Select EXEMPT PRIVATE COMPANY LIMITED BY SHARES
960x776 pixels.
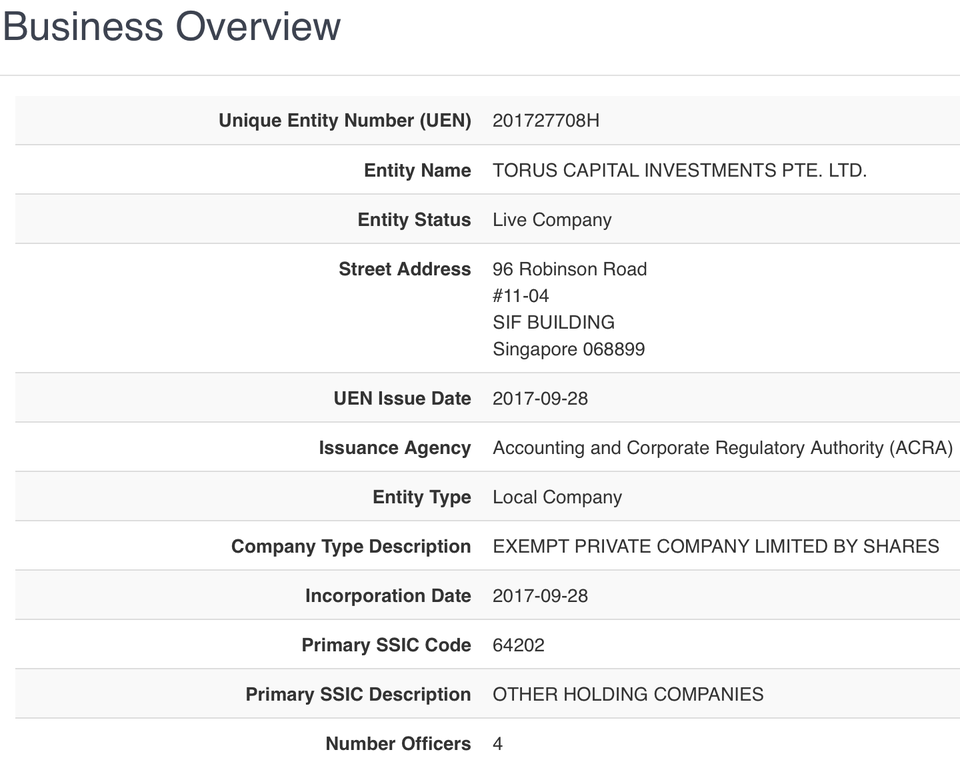(x=716, y=546)
